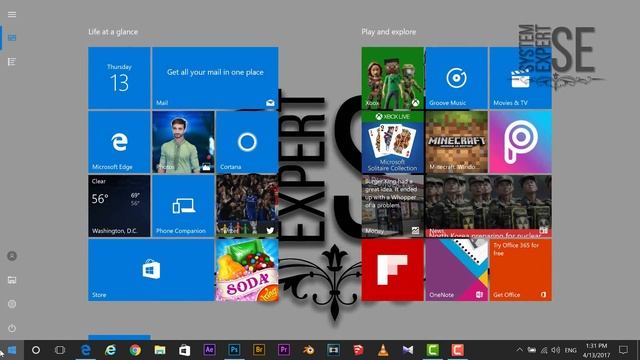Open the File Explorer icon in Start sidebar
This screenshot has height=360, width=640.
pyautogui.click(x=12, y=280)
